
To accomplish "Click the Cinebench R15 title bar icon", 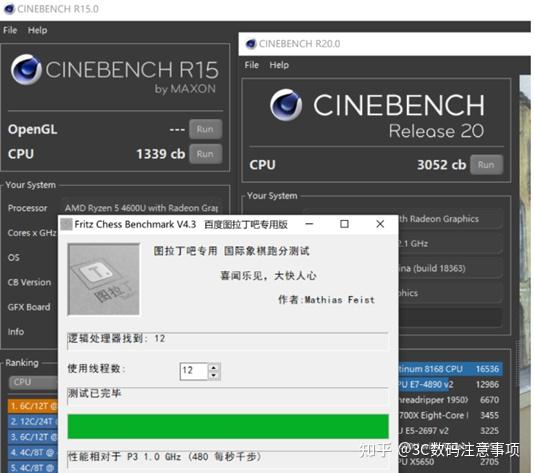I will [9, 9].
